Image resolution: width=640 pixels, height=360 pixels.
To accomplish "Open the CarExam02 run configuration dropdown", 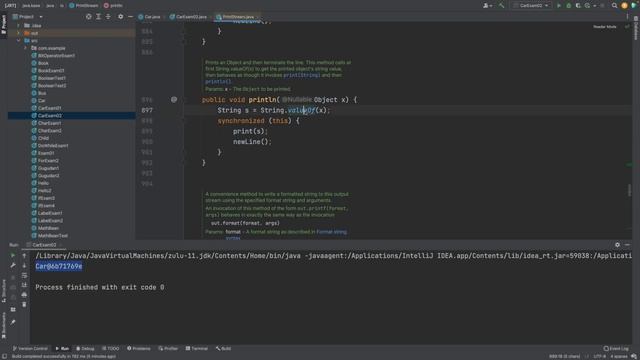I will (x=531, y=6).
